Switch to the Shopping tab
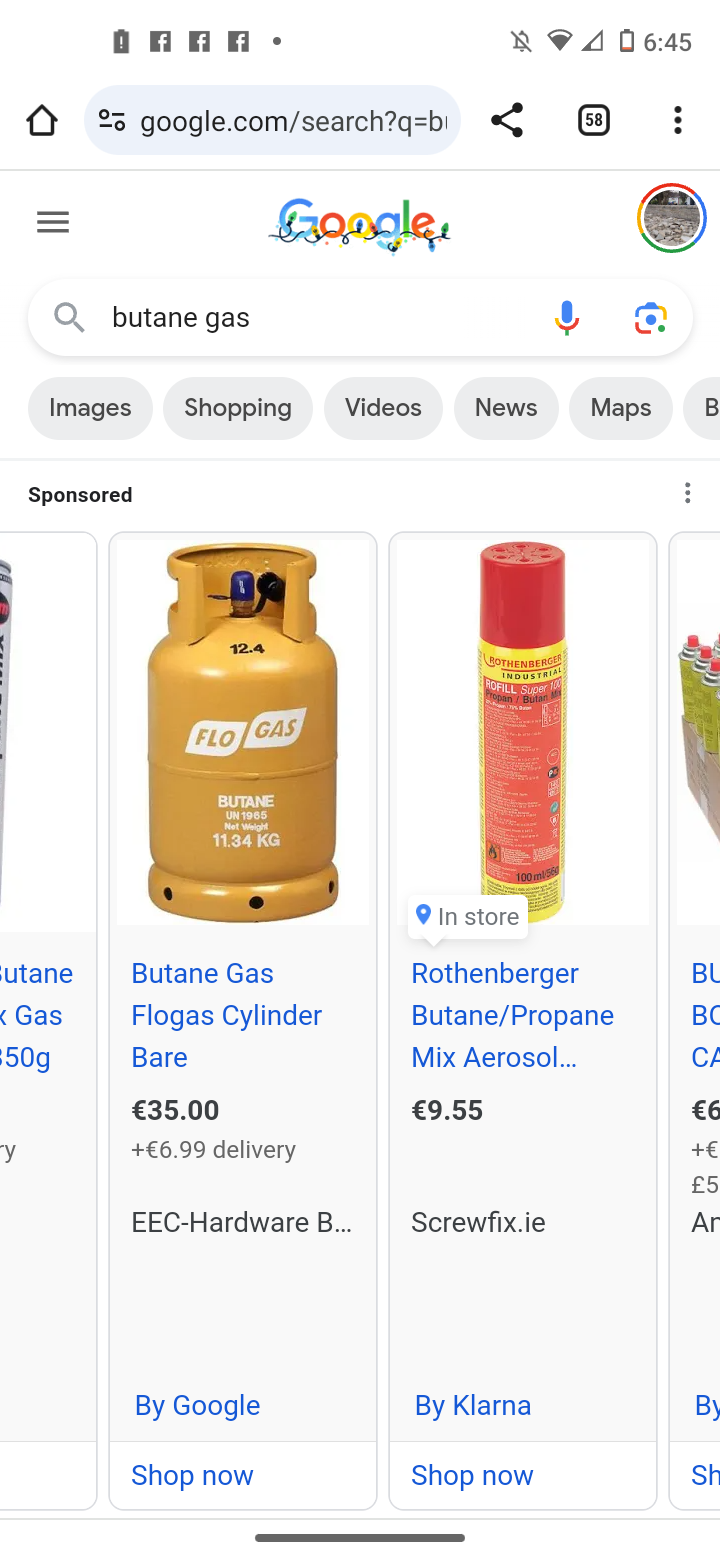720x1560 pixels. (237, 408)
